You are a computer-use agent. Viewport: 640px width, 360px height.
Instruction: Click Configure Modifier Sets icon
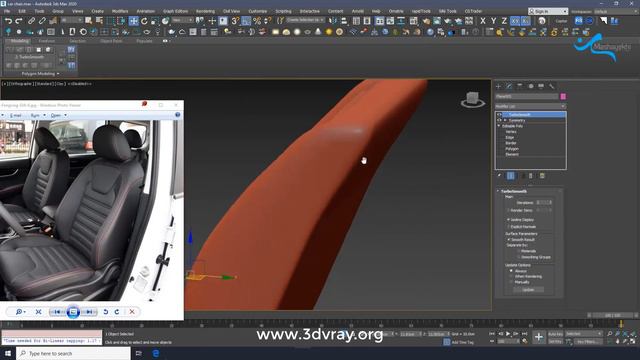pos(542,176)
